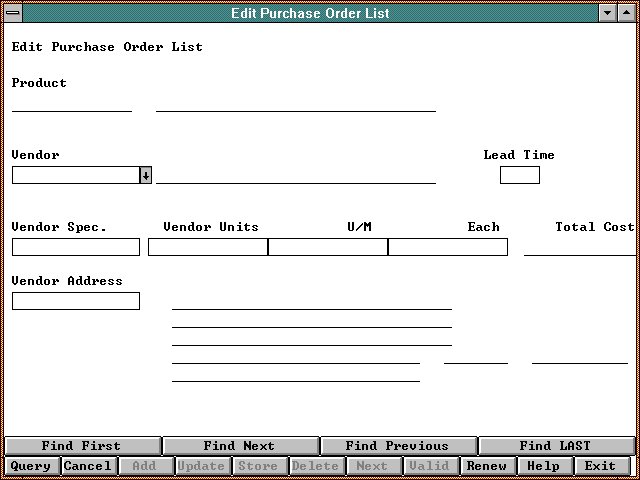640x480 pixels.
Task: Expand the Vendor dropdown list
Action: 146,175
